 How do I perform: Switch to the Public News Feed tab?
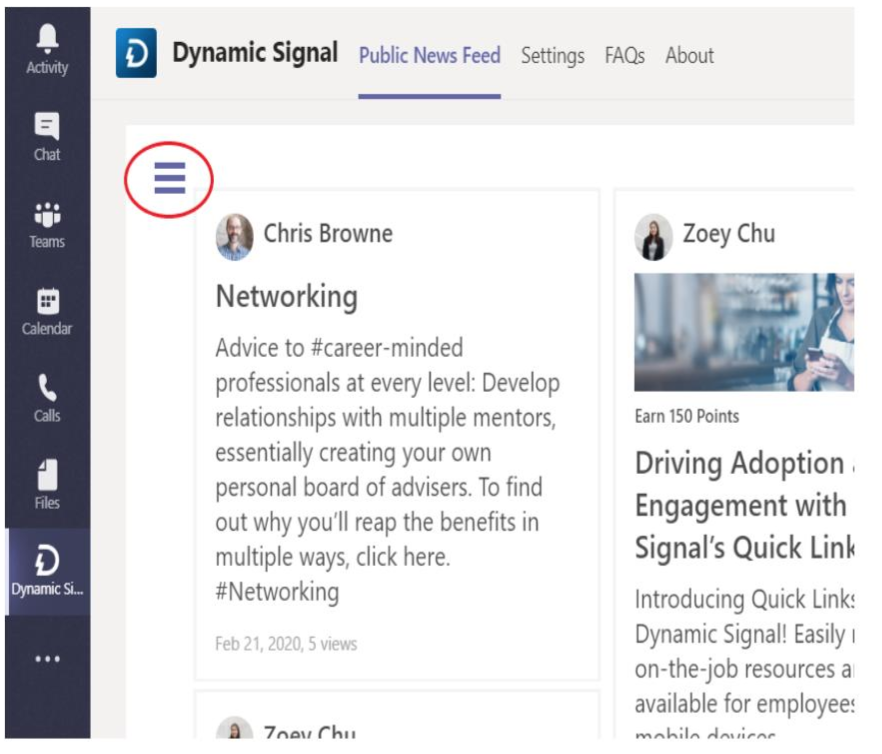pos(430,55)
